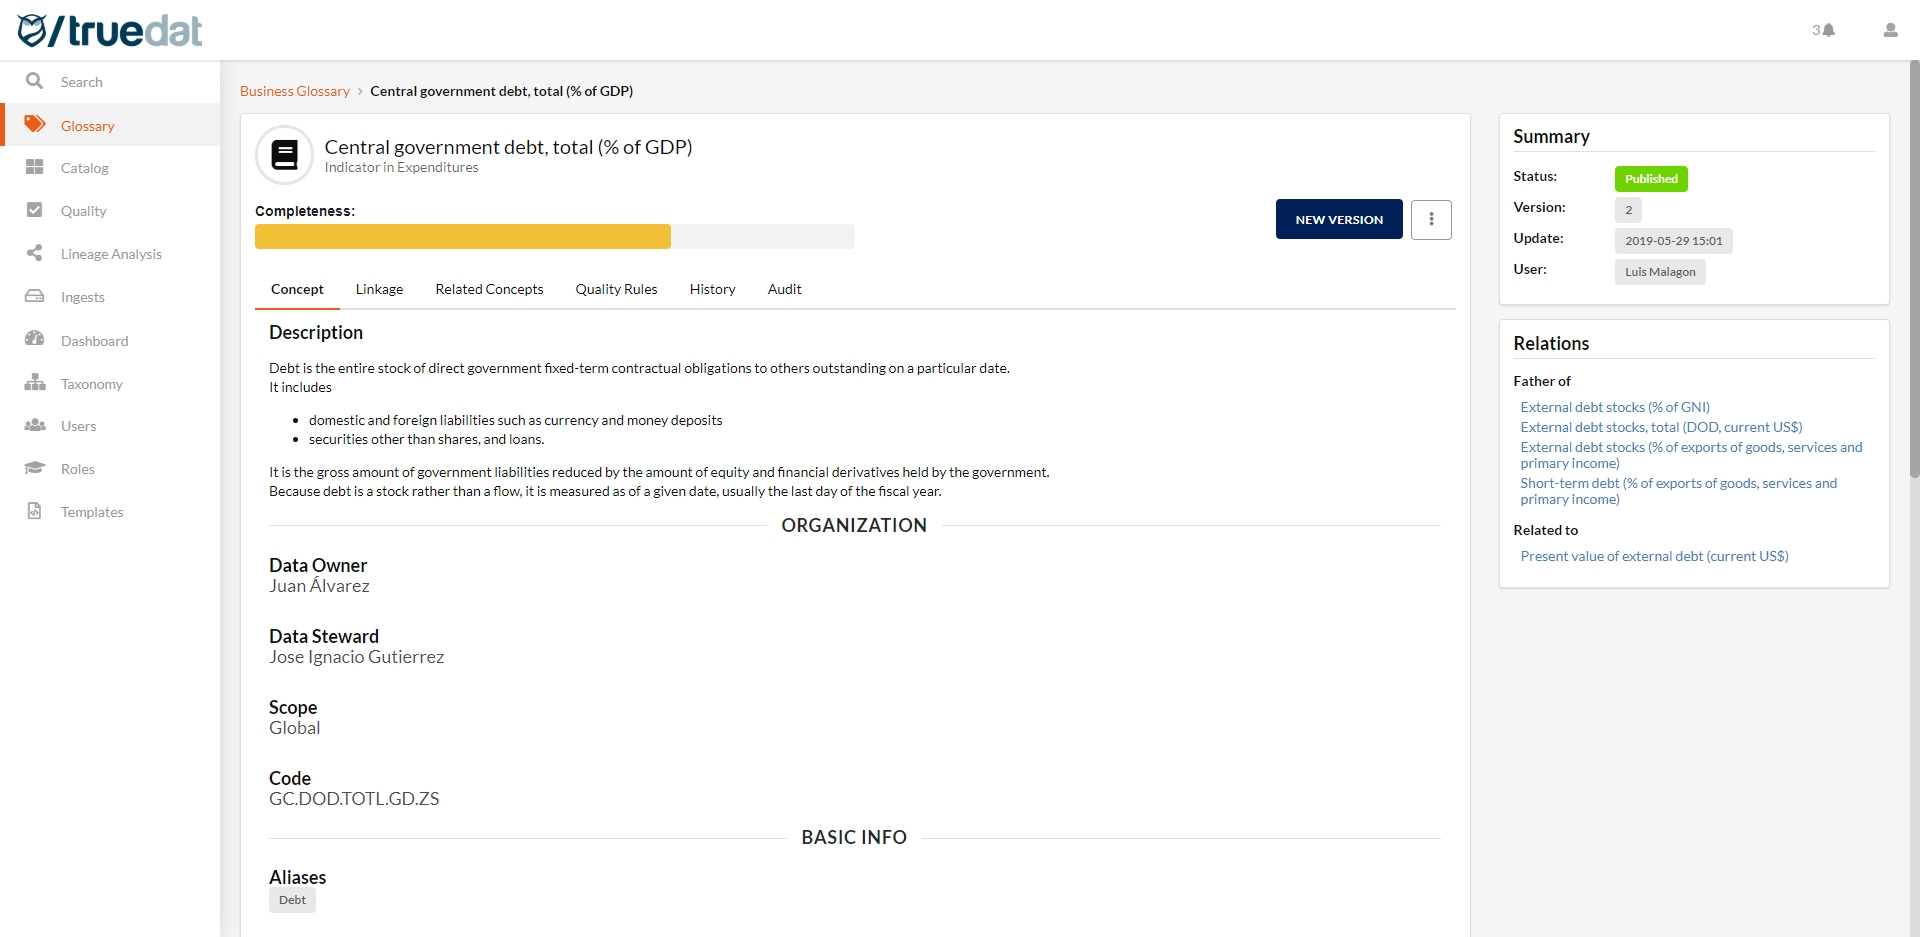Open External debt stocks (% of GNI) link
This screenshot has width=1920, height=937.
(1614, 407)
